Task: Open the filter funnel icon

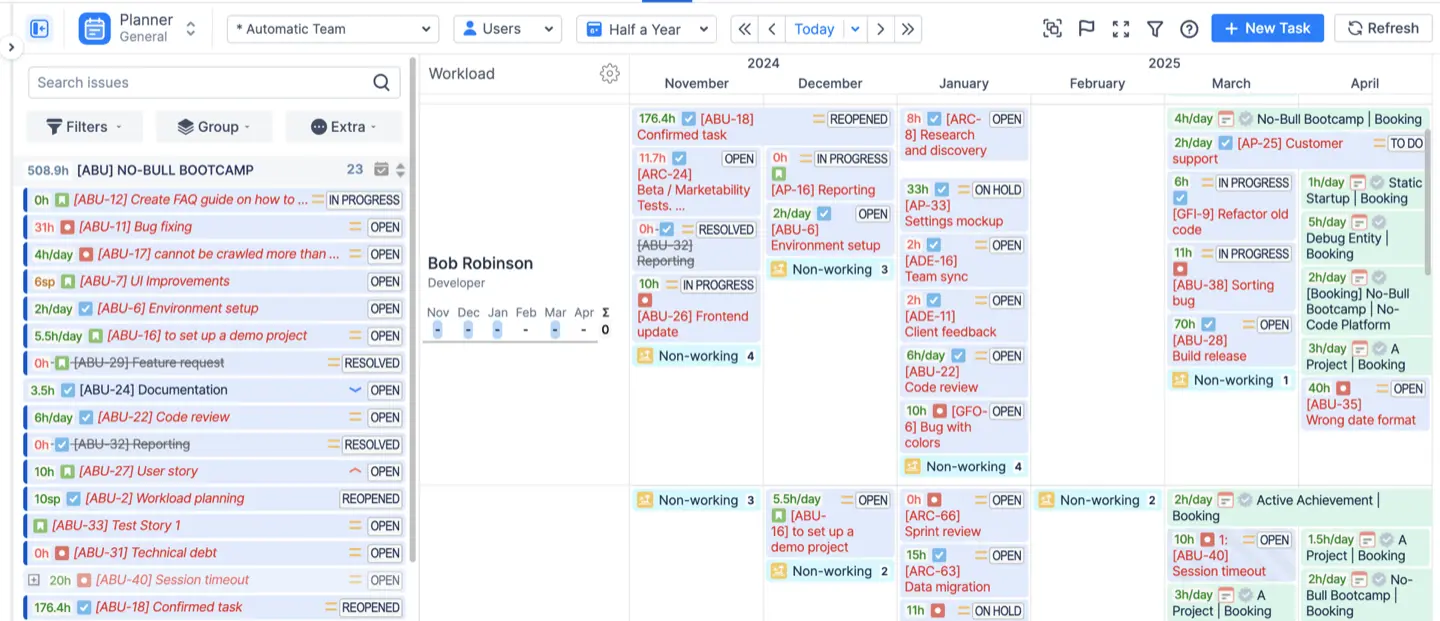Action: (1154, 28)
